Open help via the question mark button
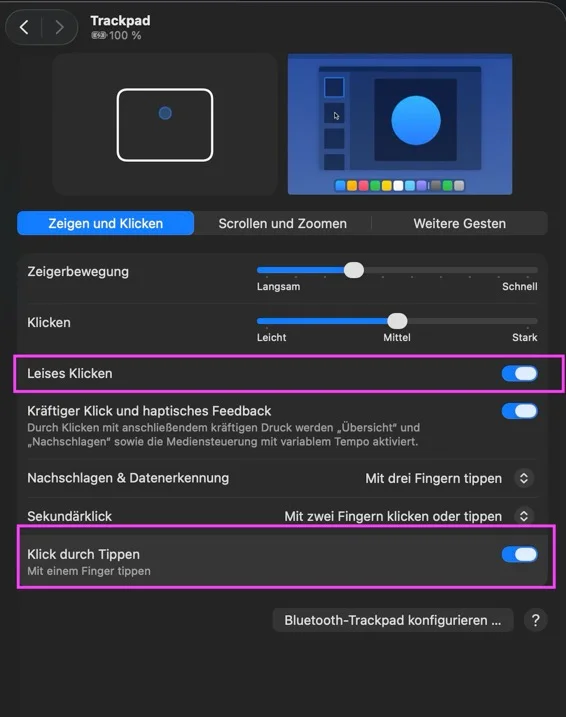Viewport: 566px width, 717px height. coord(535,620)
